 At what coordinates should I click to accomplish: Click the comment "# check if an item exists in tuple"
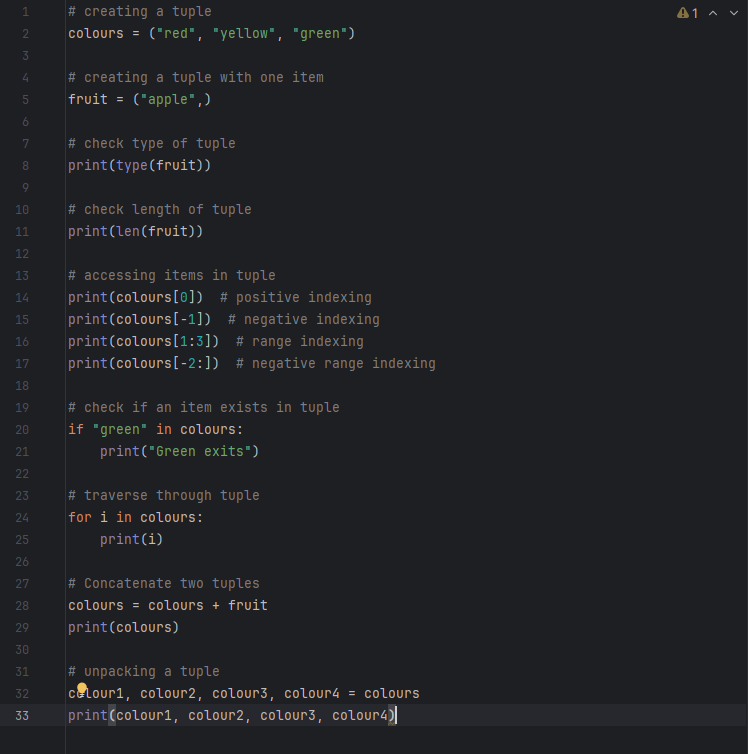(x=203, y=407)
